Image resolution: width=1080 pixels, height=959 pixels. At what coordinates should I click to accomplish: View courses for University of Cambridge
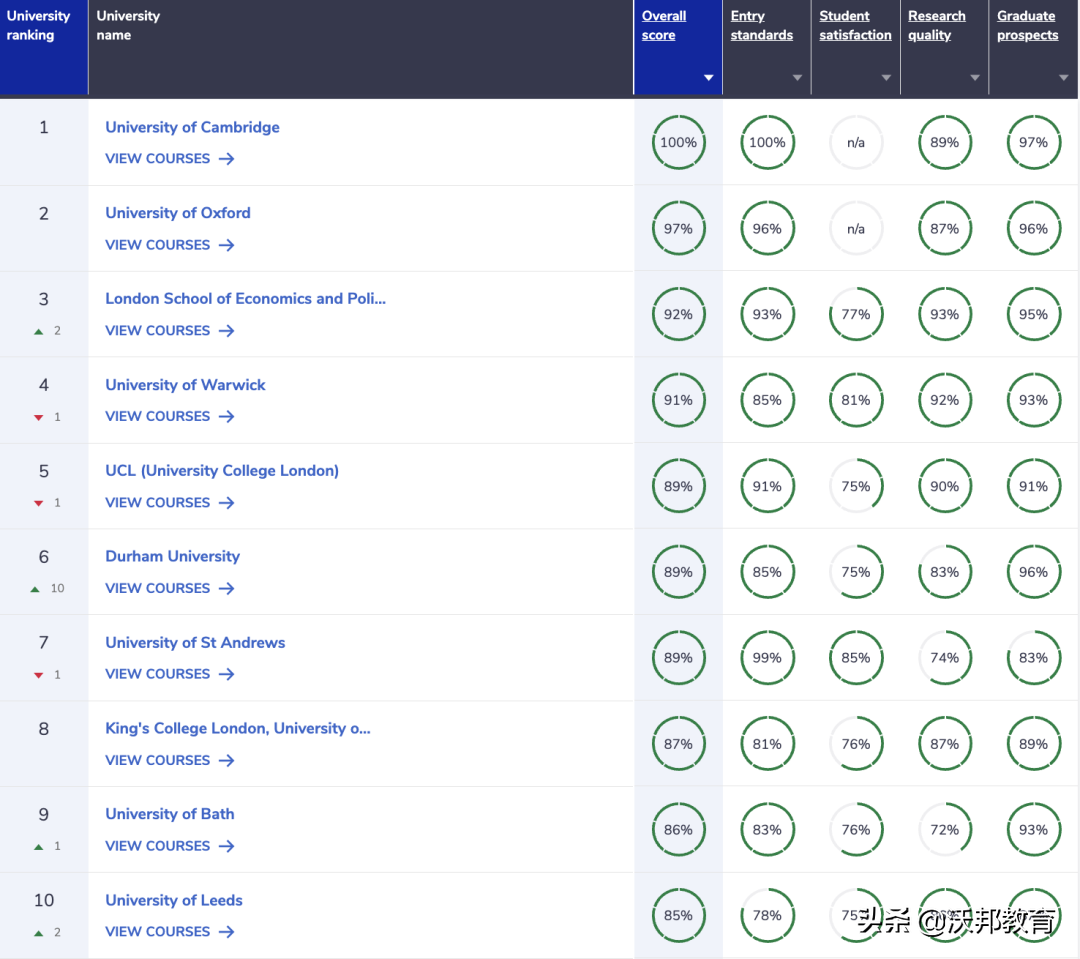[169, 158]
